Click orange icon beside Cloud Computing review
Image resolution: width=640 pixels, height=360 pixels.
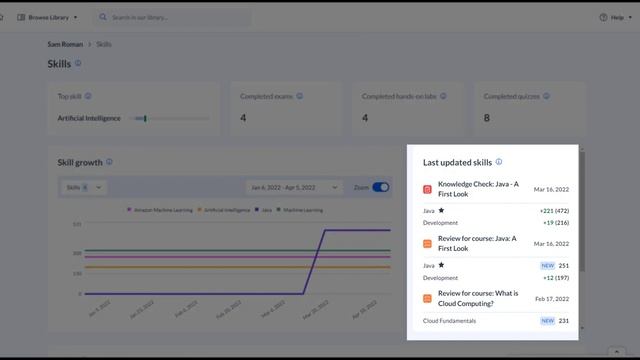(x=427, y=299)
